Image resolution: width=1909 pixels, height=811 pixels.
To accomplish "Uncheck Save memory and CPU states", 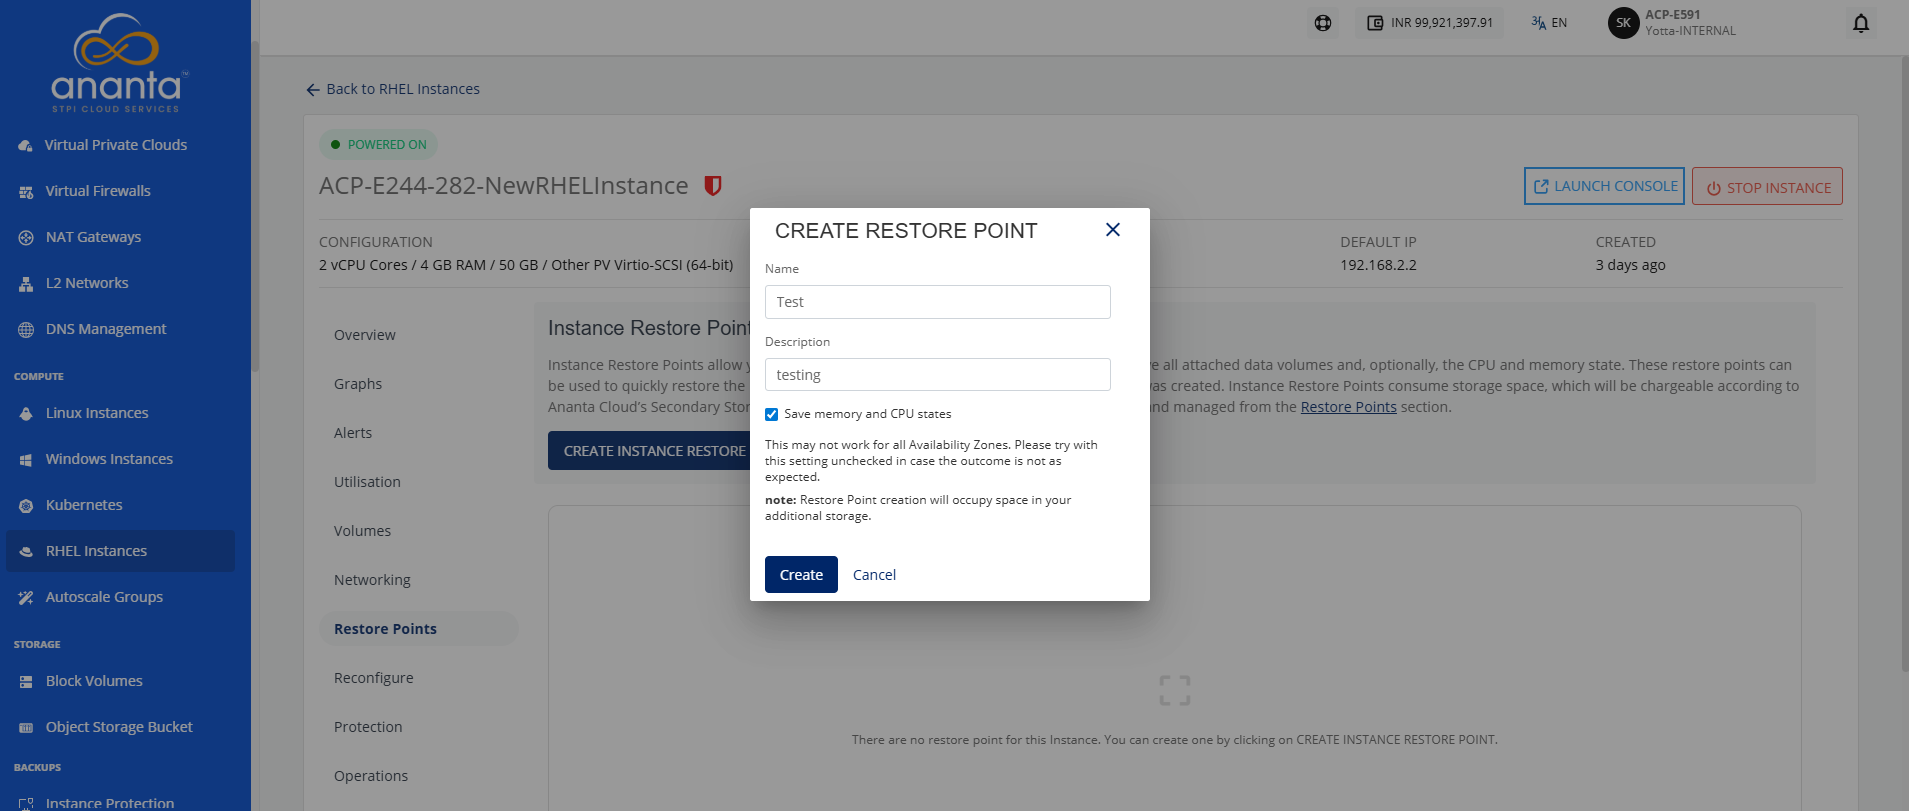I will 772,414.
